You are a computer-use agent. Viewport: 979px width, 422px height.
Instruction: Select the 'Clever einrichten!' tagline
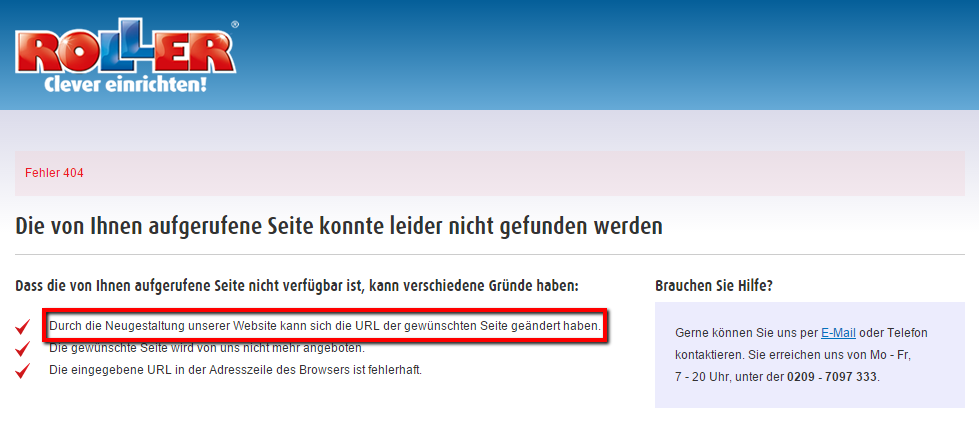point(125,86)
